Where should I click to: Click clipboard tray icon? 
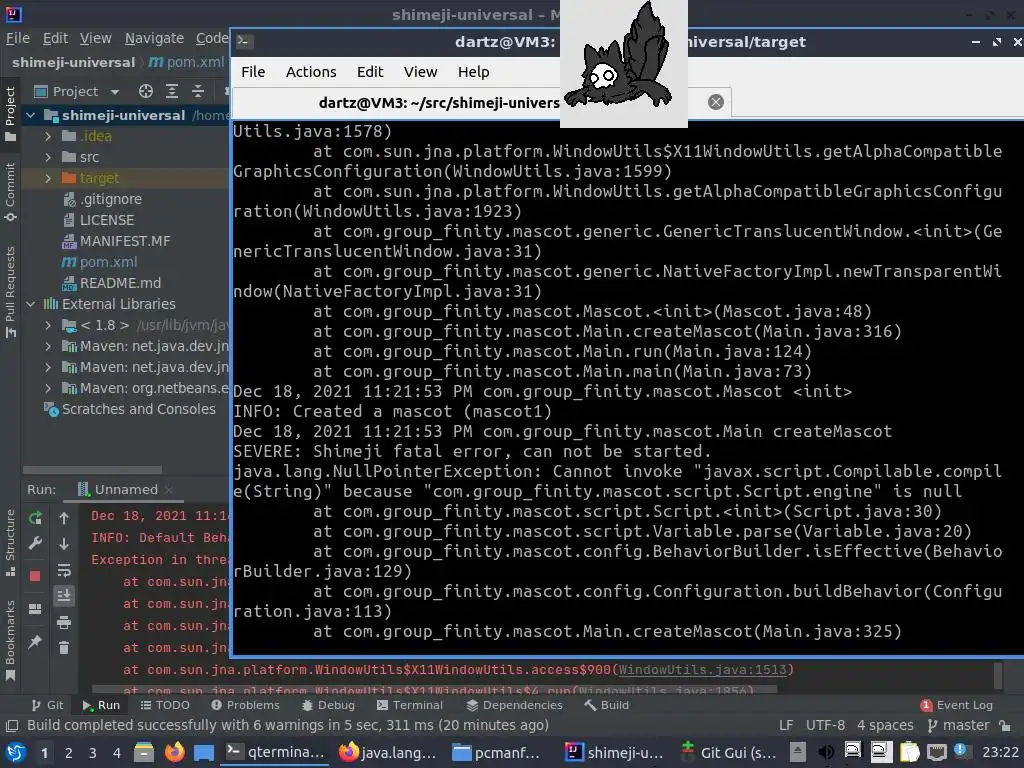[909, 752]
